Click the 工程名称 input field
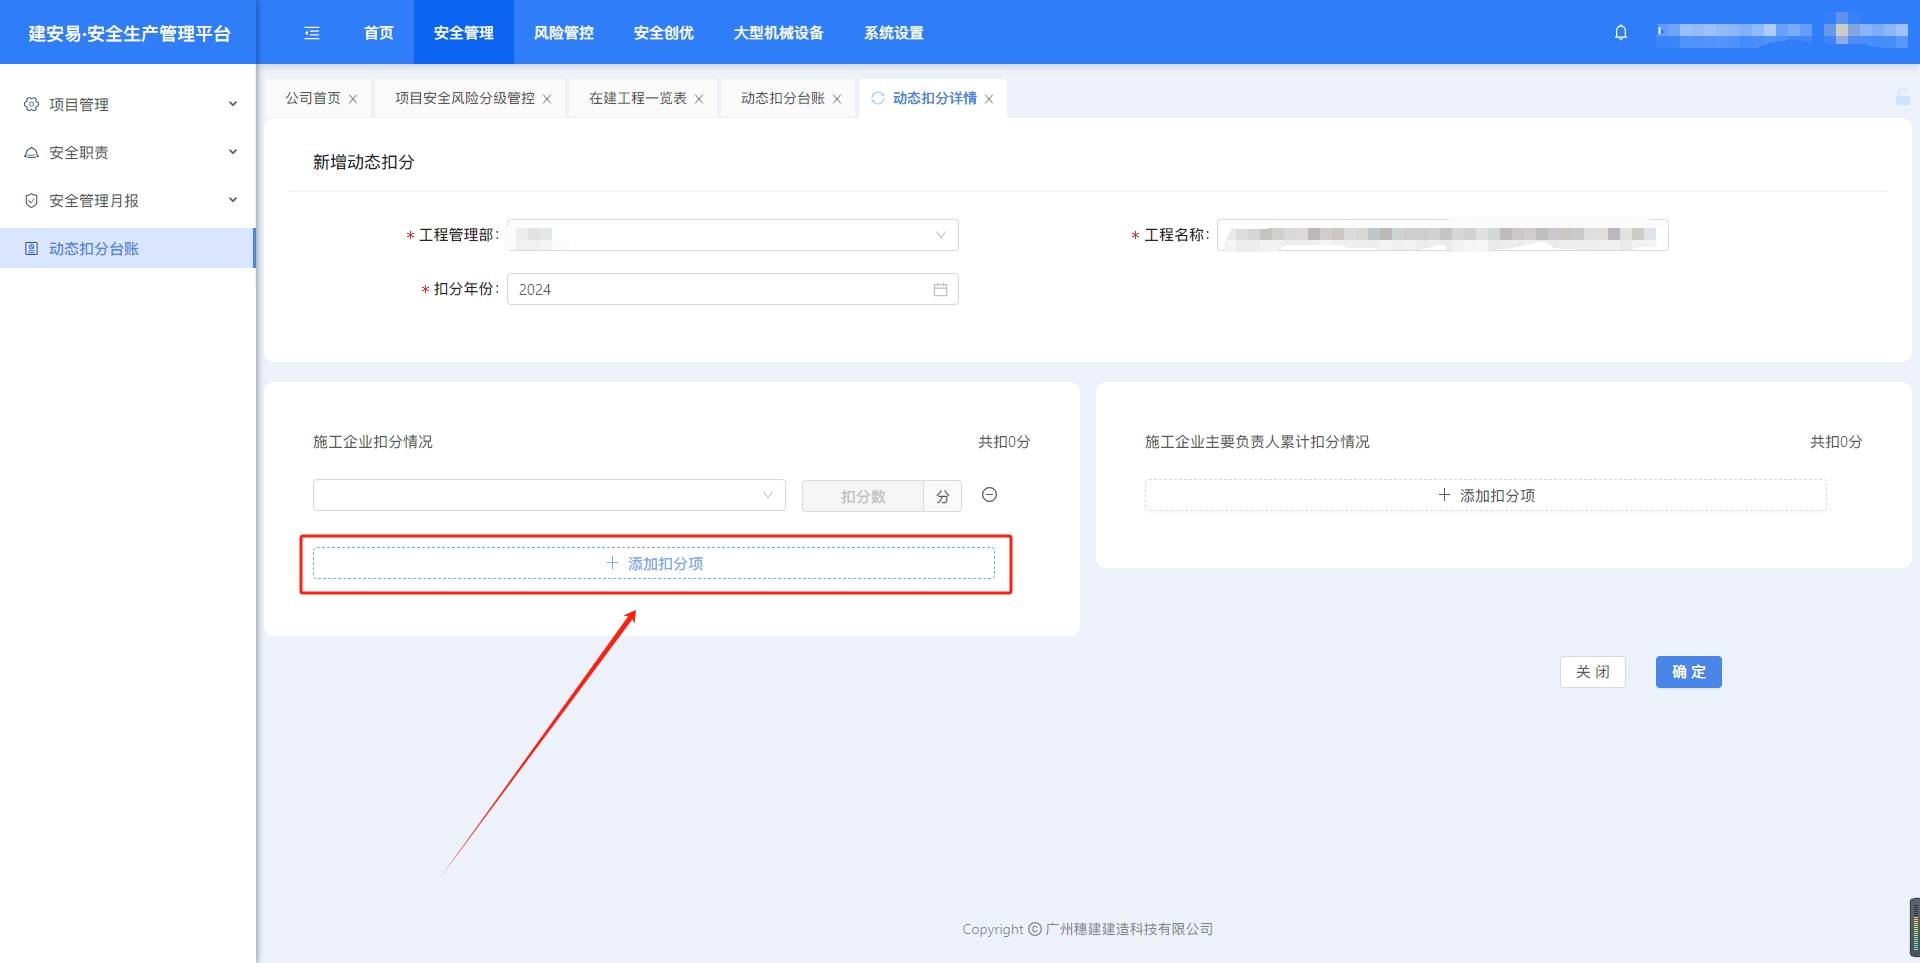This screenshot has height=963, width=1920. click(x=1442, y=235)
